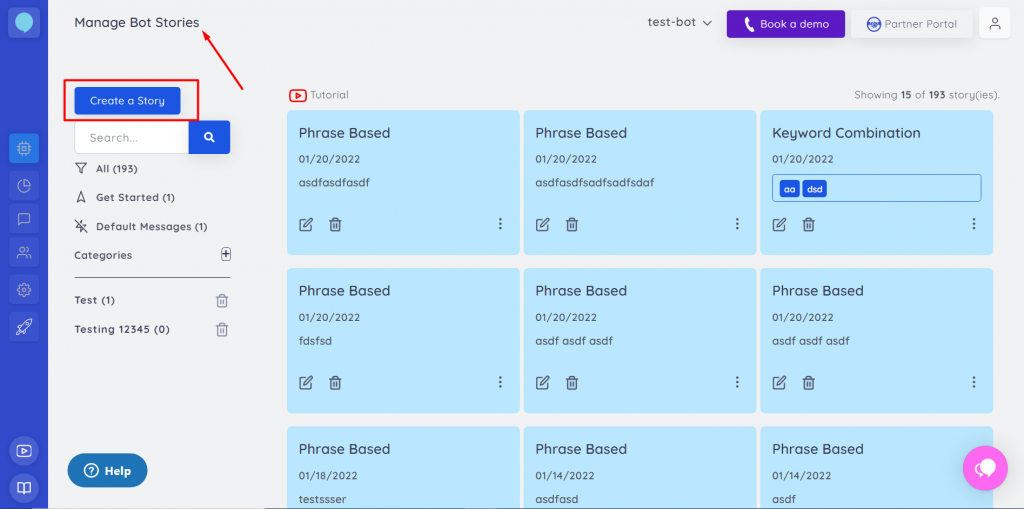Click into the Search input field
1024x509 pixels.
pos(131,137)
